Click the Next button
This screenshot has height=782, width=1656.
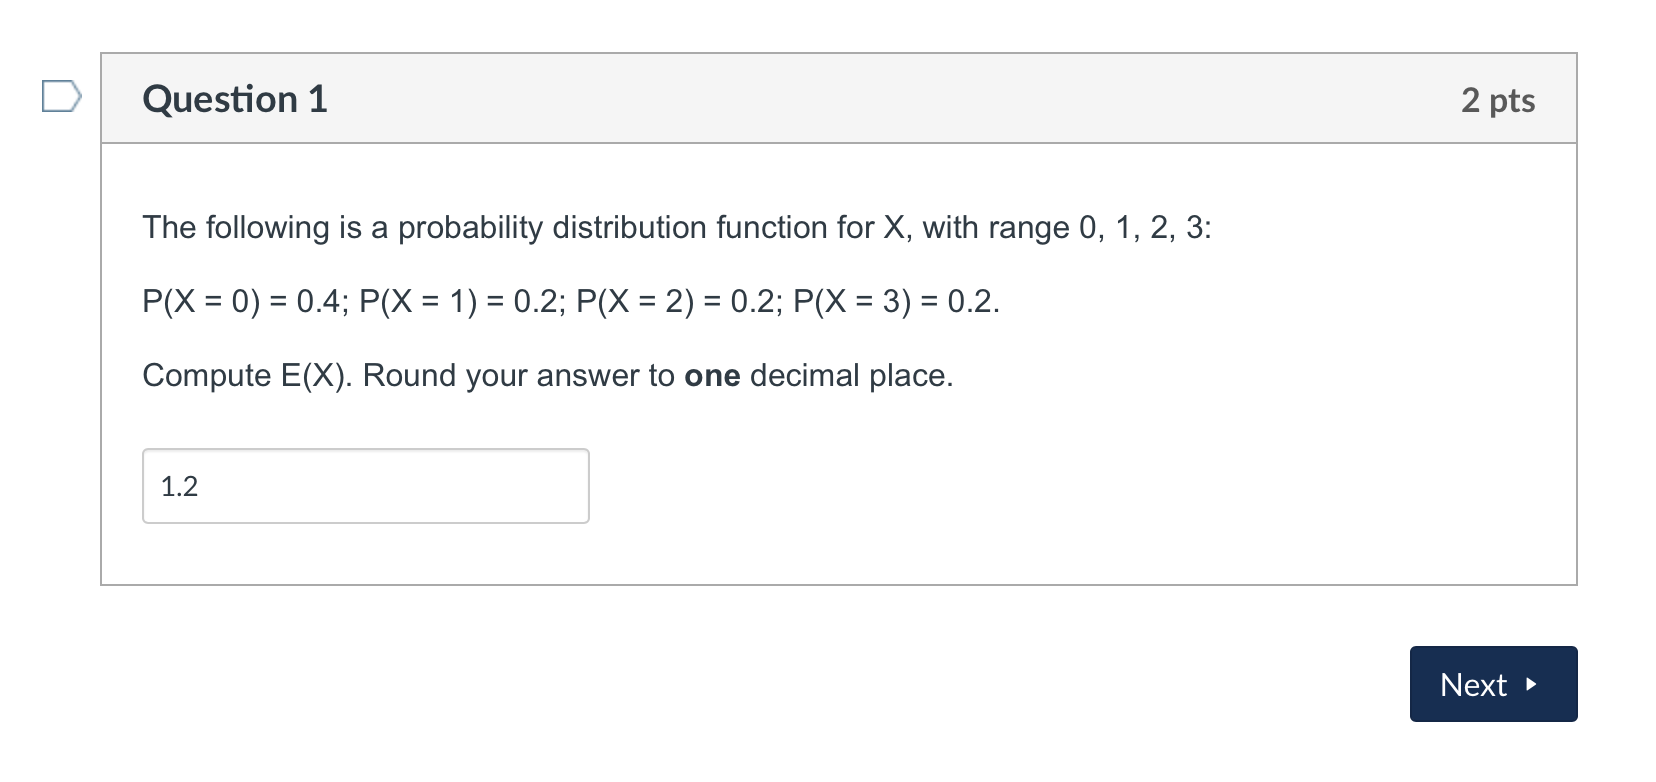pos(1492,684)
